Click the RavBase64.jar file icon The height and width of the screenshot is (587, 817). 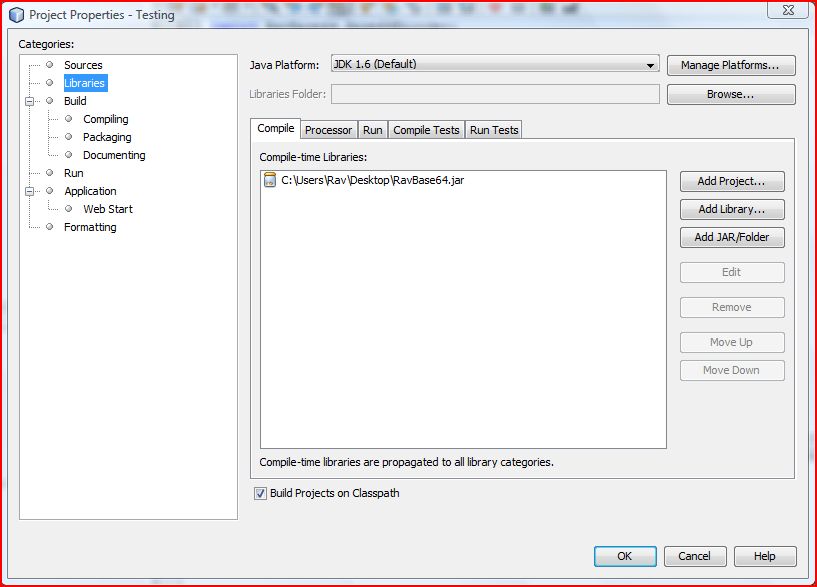tap(269, 180)
